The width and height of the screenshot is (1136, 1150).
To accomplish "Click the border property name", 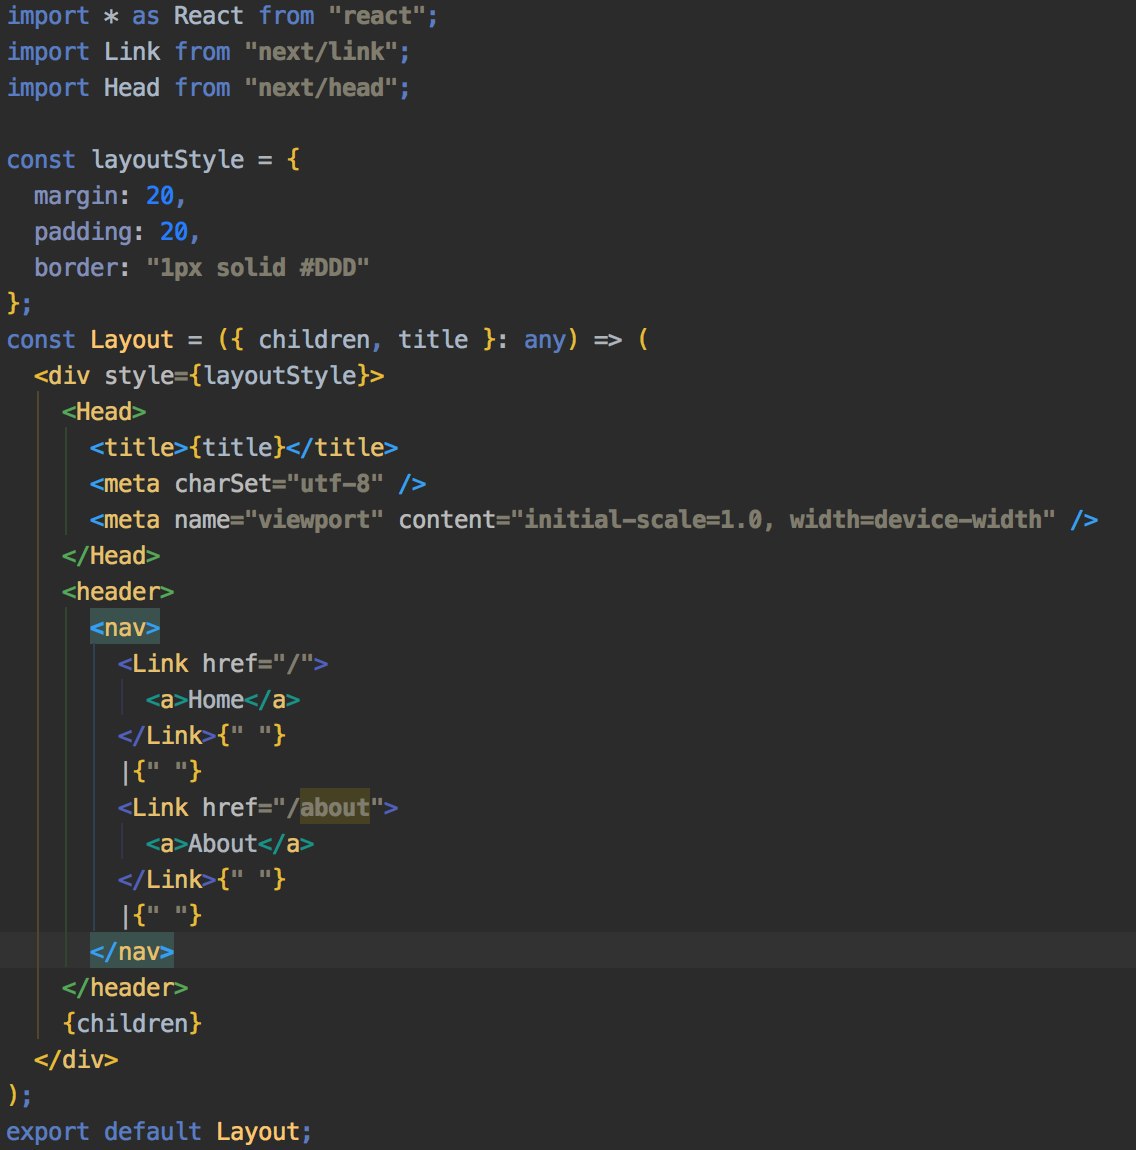I will pos(76,267).
